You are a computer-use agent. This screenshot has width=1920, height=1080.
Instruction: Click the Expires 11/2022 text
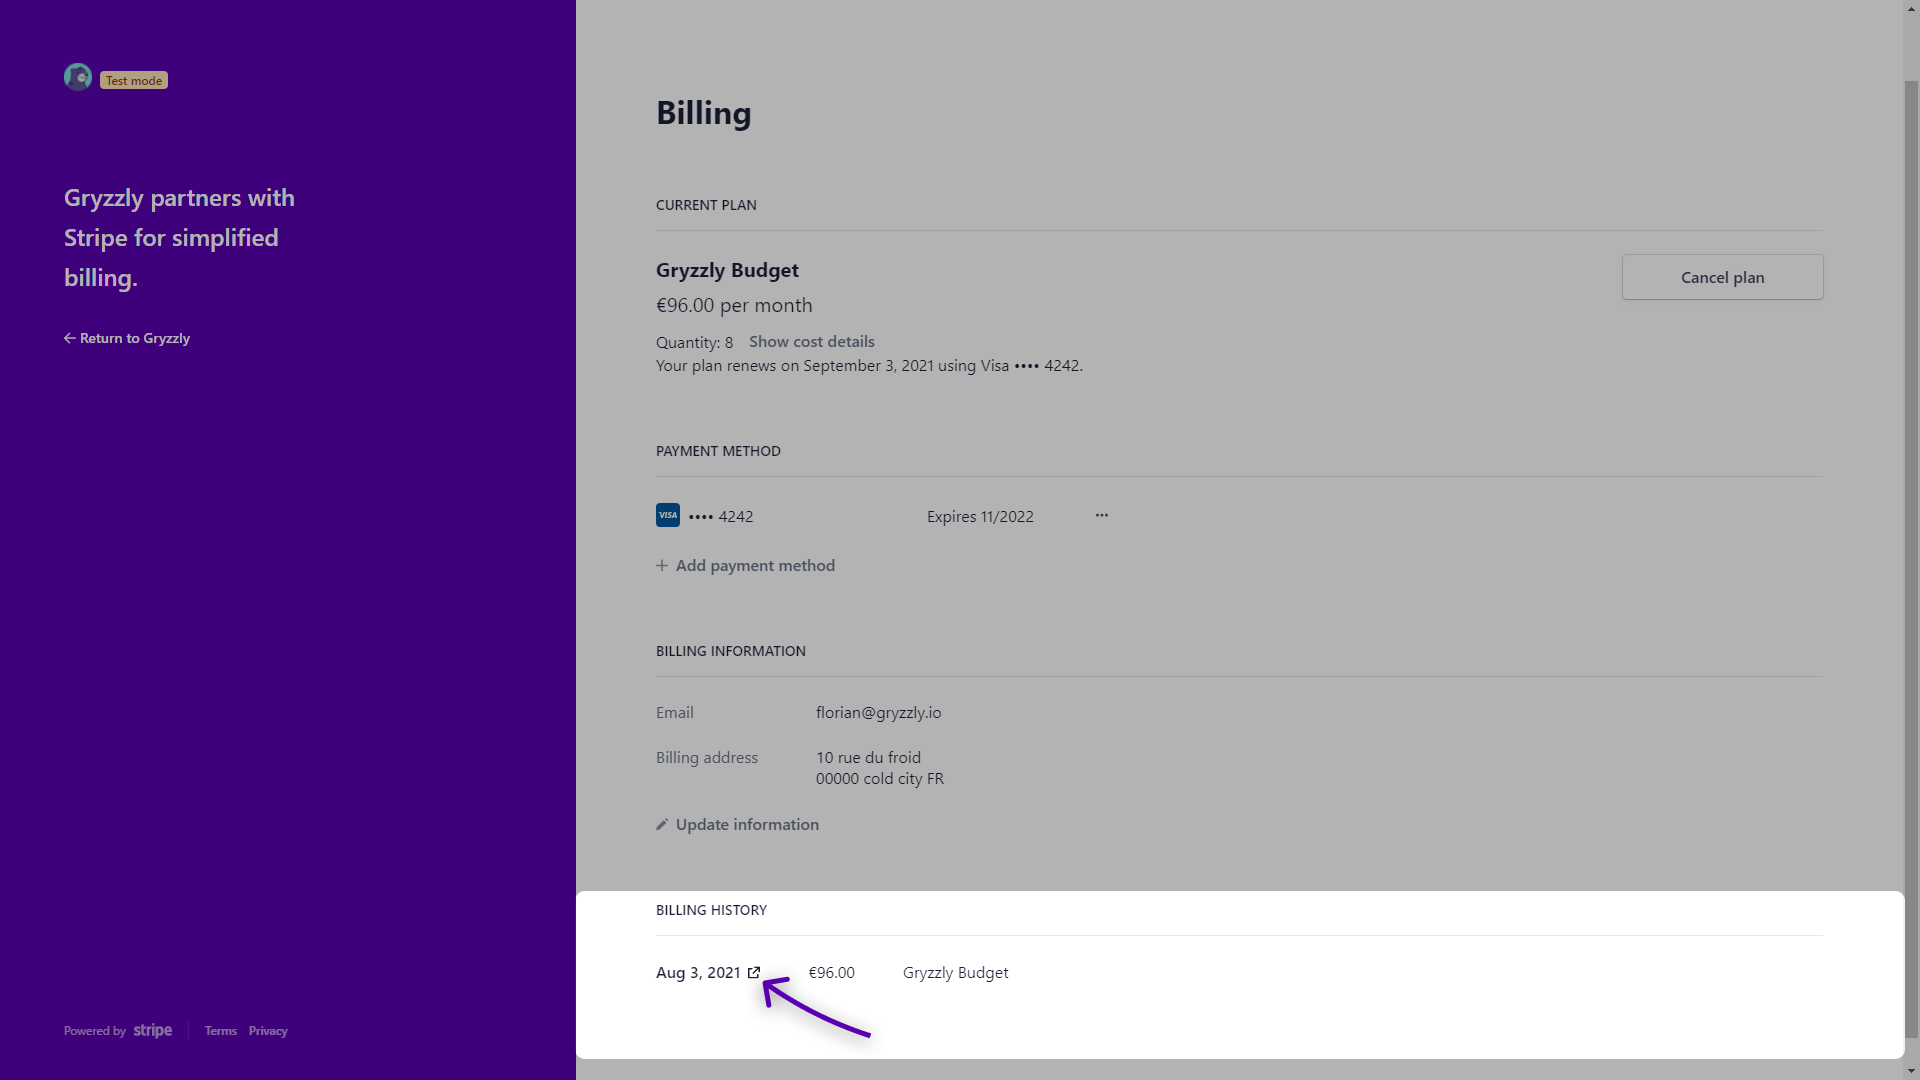[x=980, y=517]
